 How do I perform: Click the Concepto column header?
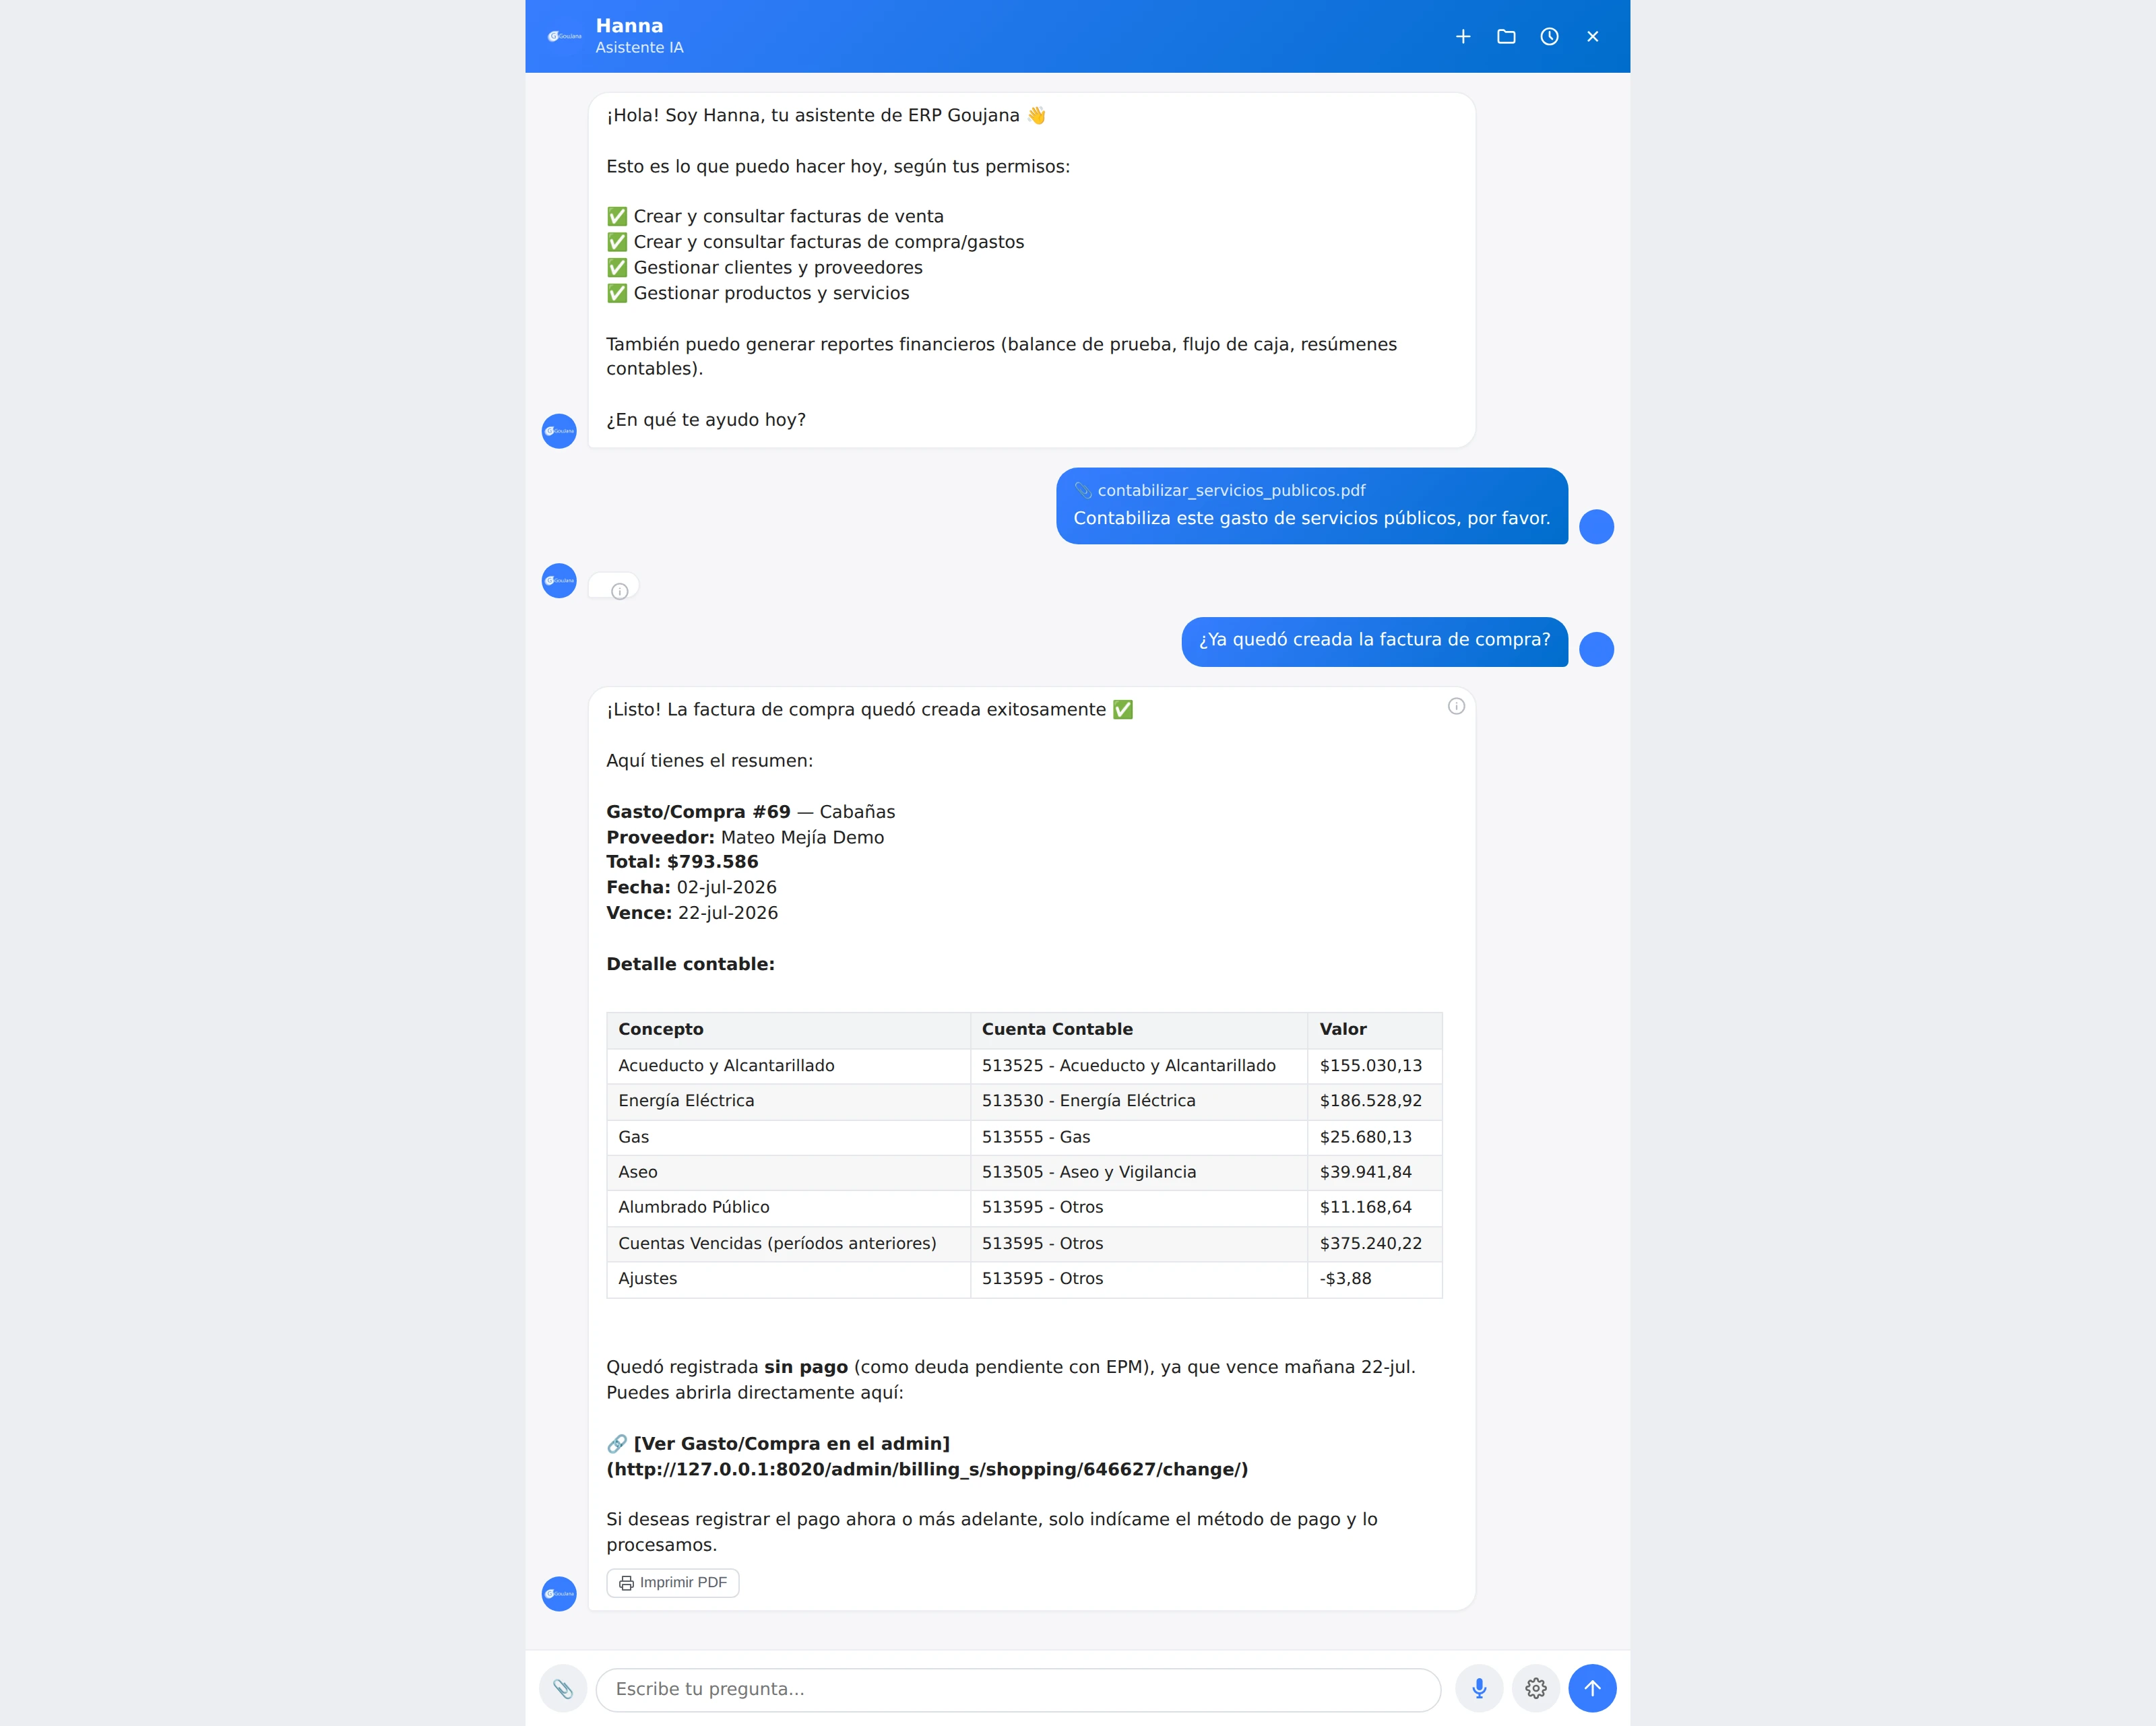pyautogui.click(x=788, y=1029)
